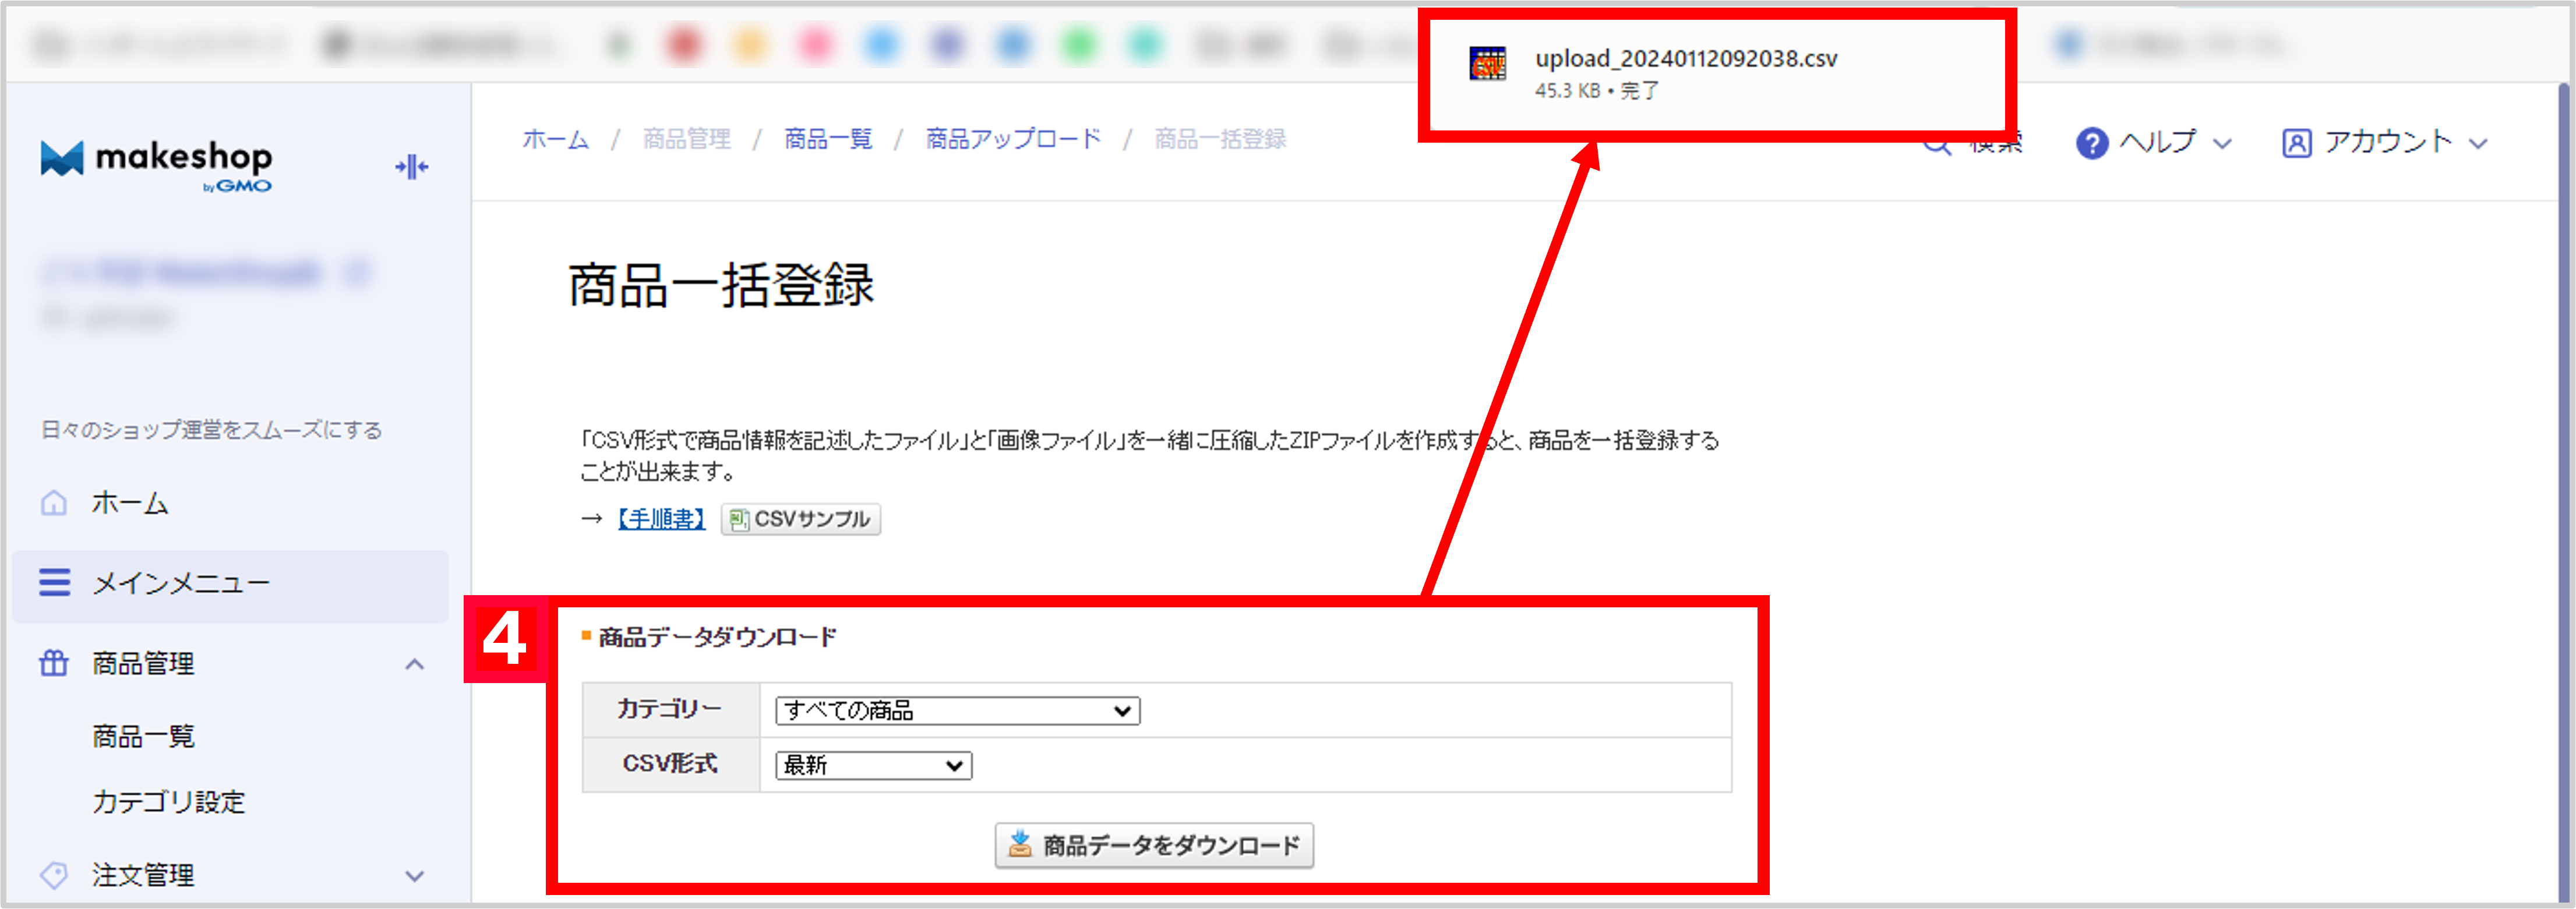Collapse 商品管理 using its chevron
The image size is (2576, 909).
413,663
